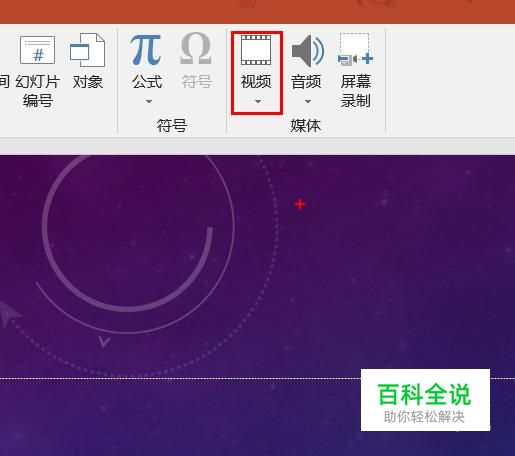Click the Video (视频) film icon

click(256, 50)
